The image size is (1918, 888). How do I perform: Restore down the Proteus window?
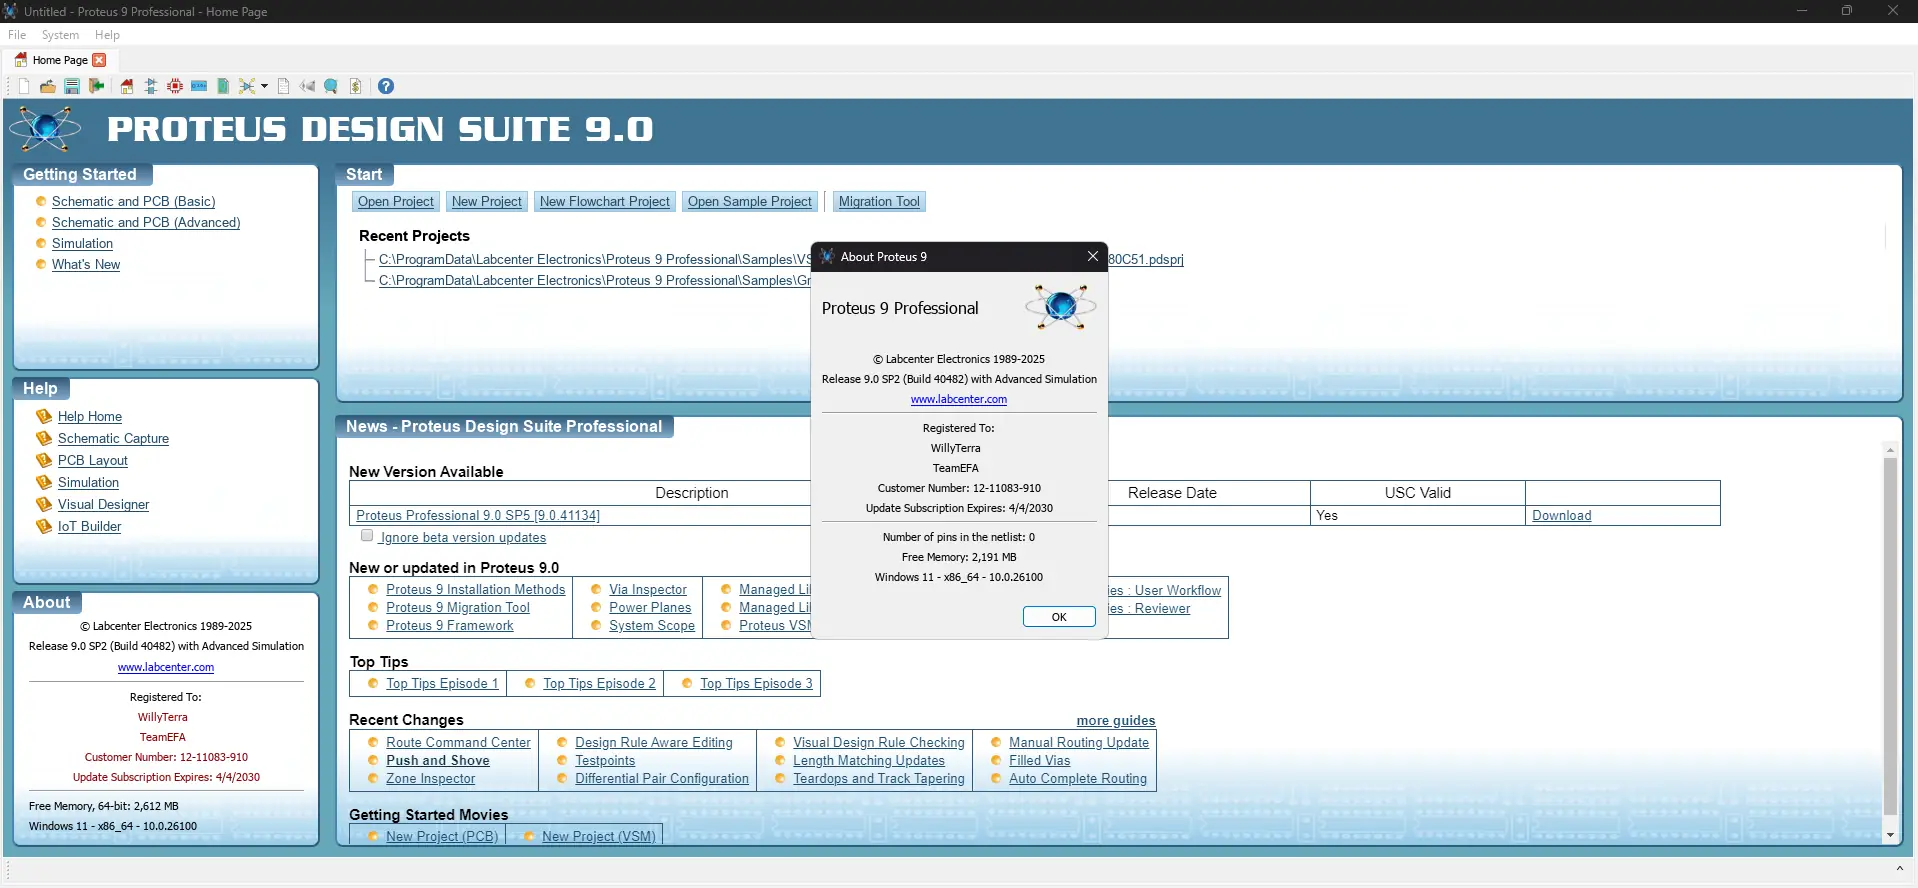pos(1847,11)
